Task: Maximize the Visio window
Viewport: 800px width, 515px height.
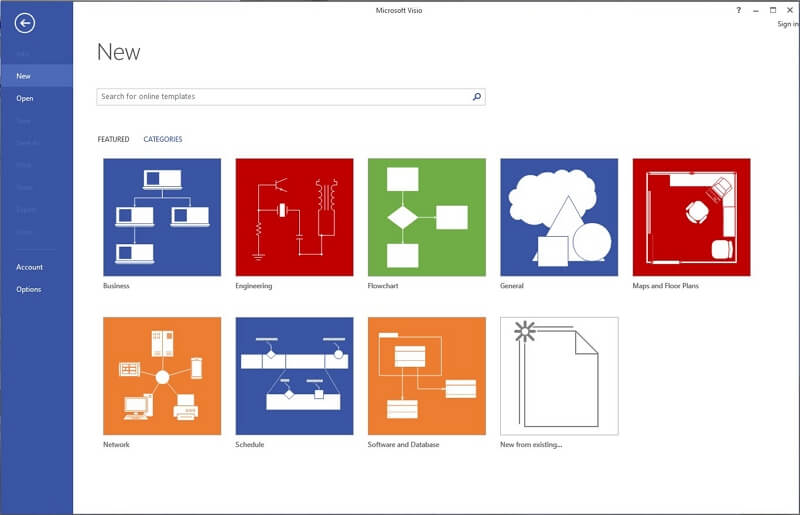Action: click(773, 10)
